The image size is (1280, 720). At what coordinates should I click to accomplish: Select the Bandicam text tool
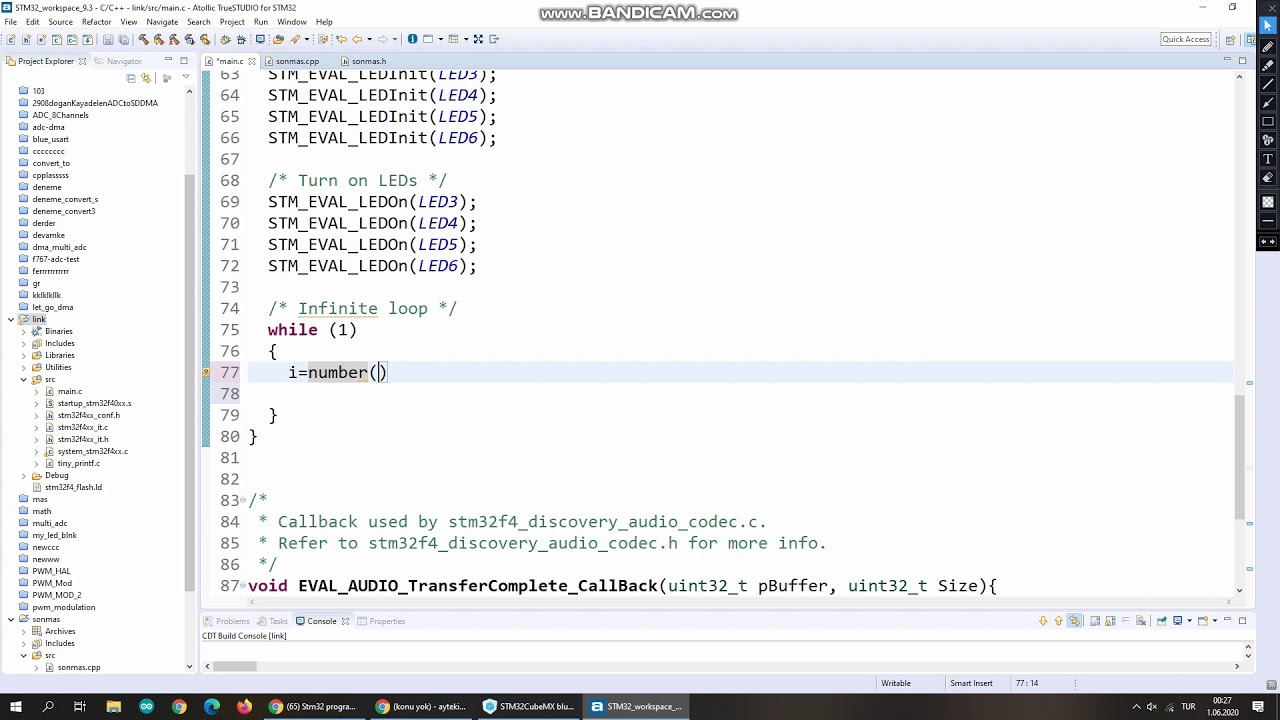[1268, 160]
